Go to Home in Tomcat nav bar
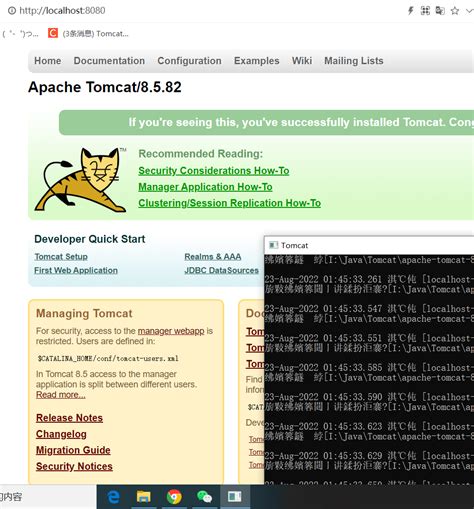The image size is (474, 509). [48, 61]
